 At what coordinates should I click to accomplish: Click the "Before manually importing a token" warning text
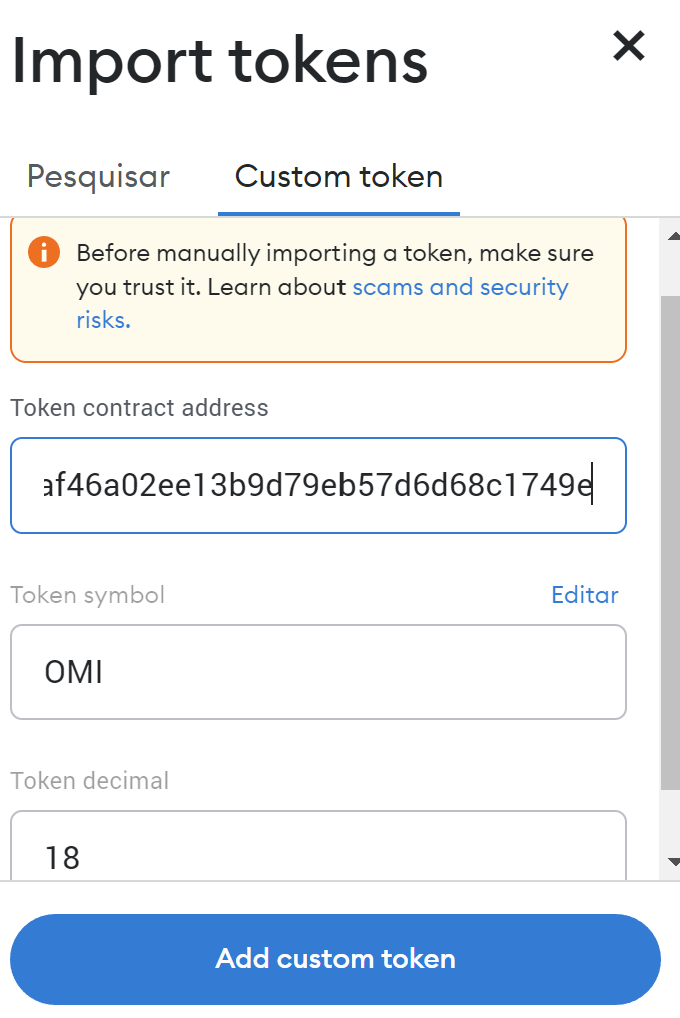[335, 253]
